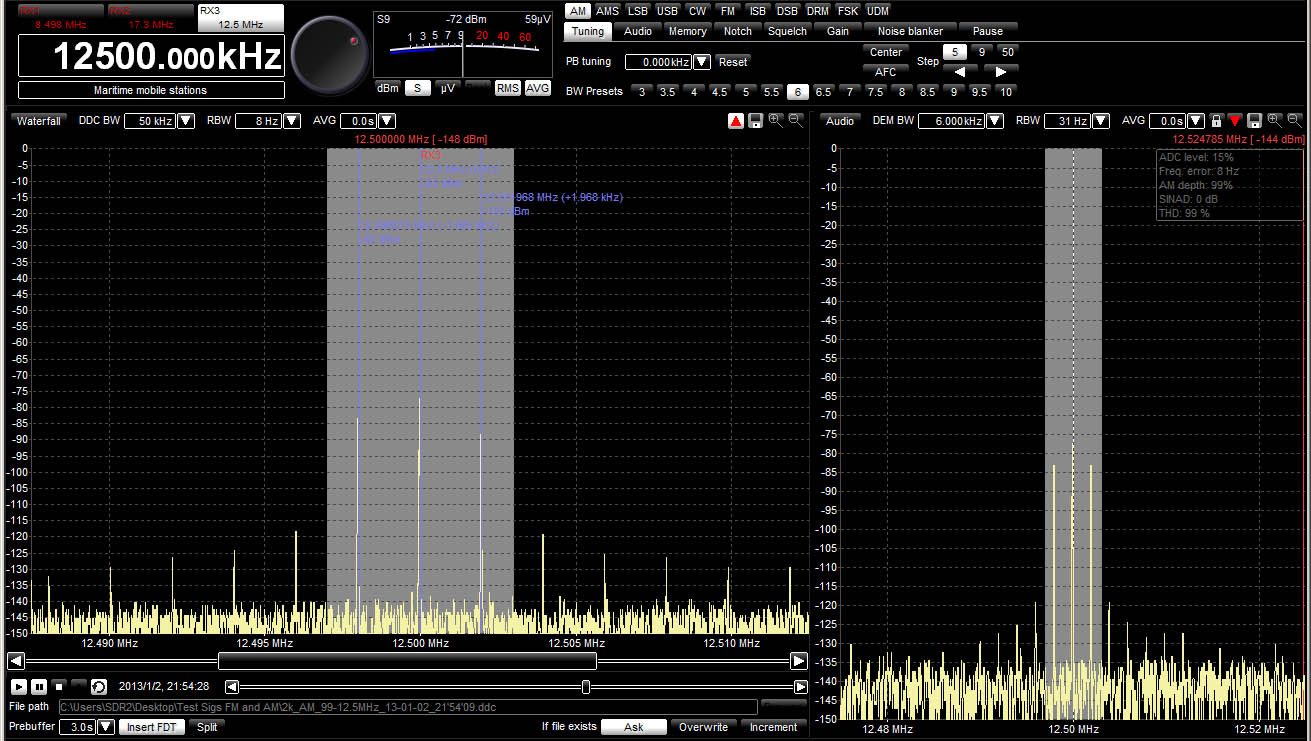Click the spectrum horizontal scrollbar thumb
Image resolution: width=1311 pixels, height=741 pixels.
[407, 661]
